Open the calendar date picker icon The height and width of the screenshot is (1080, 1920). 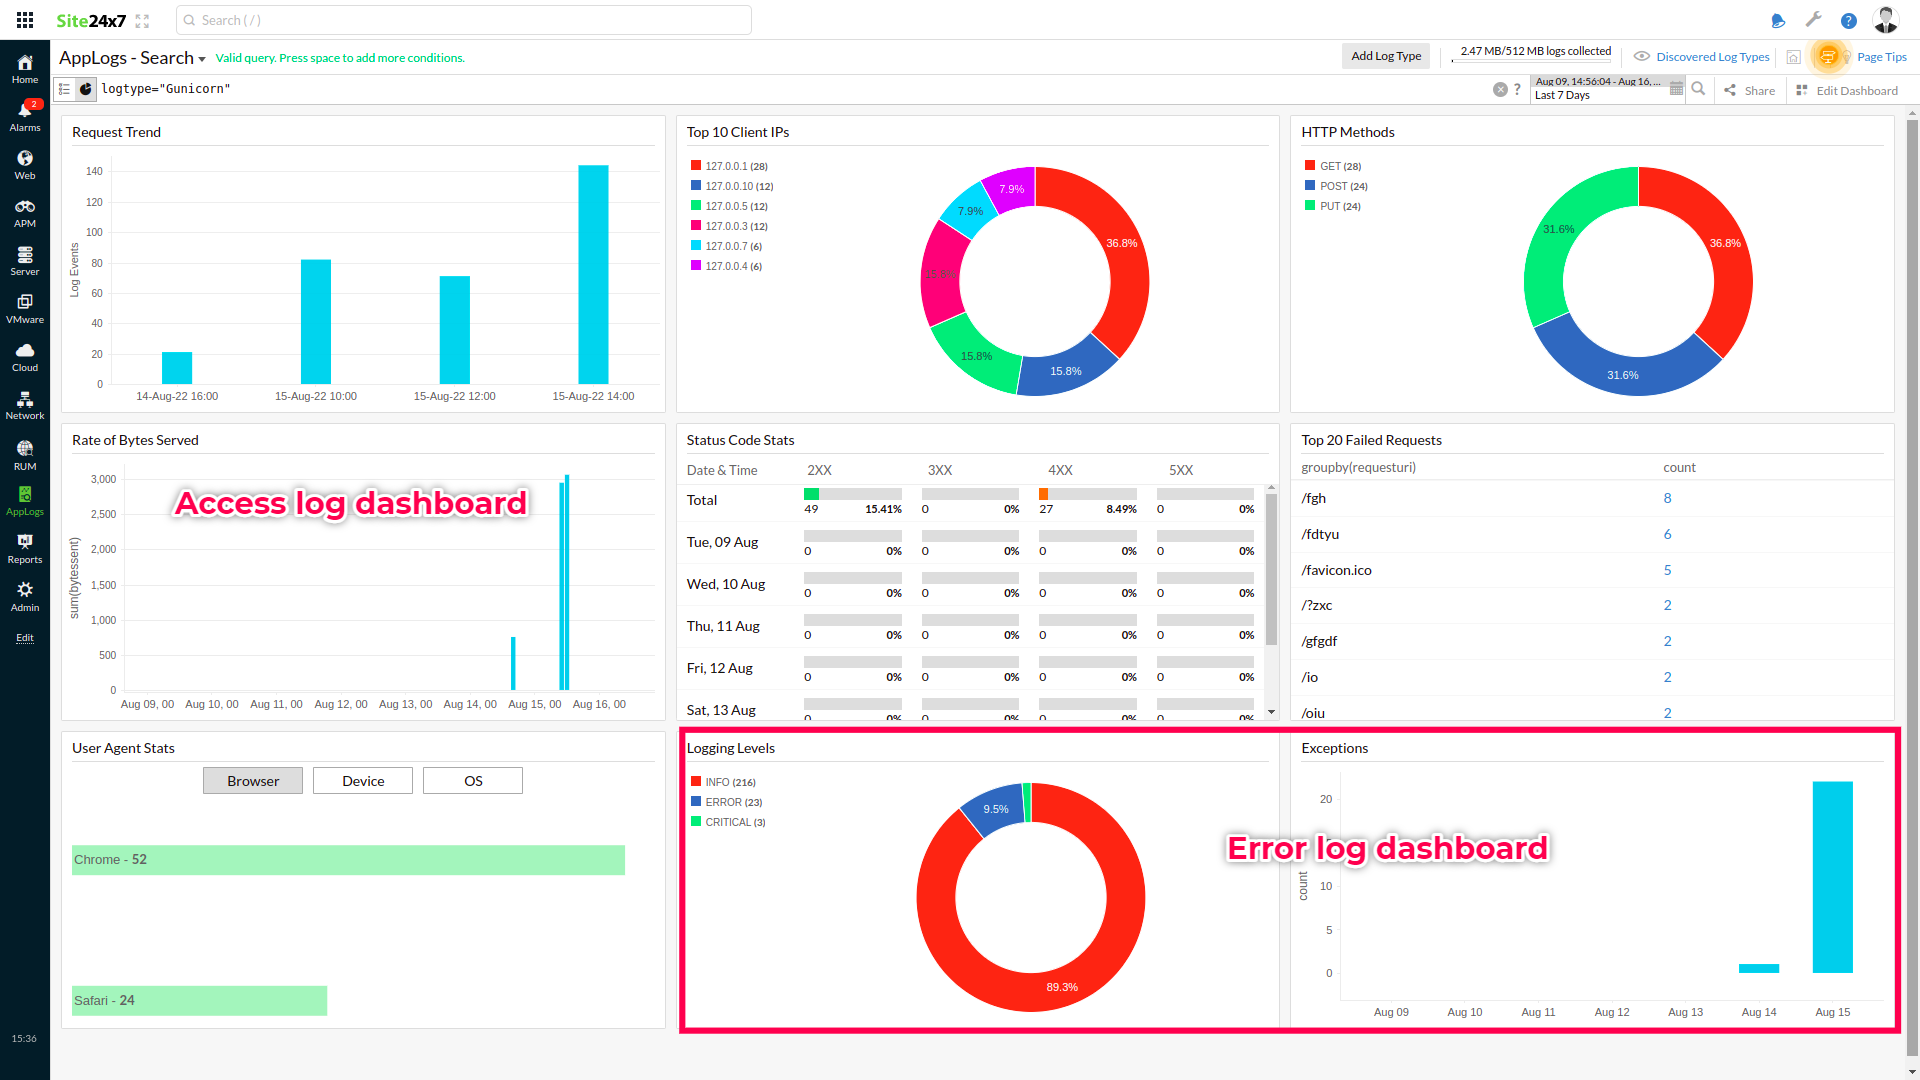[x=1676, y=89]
